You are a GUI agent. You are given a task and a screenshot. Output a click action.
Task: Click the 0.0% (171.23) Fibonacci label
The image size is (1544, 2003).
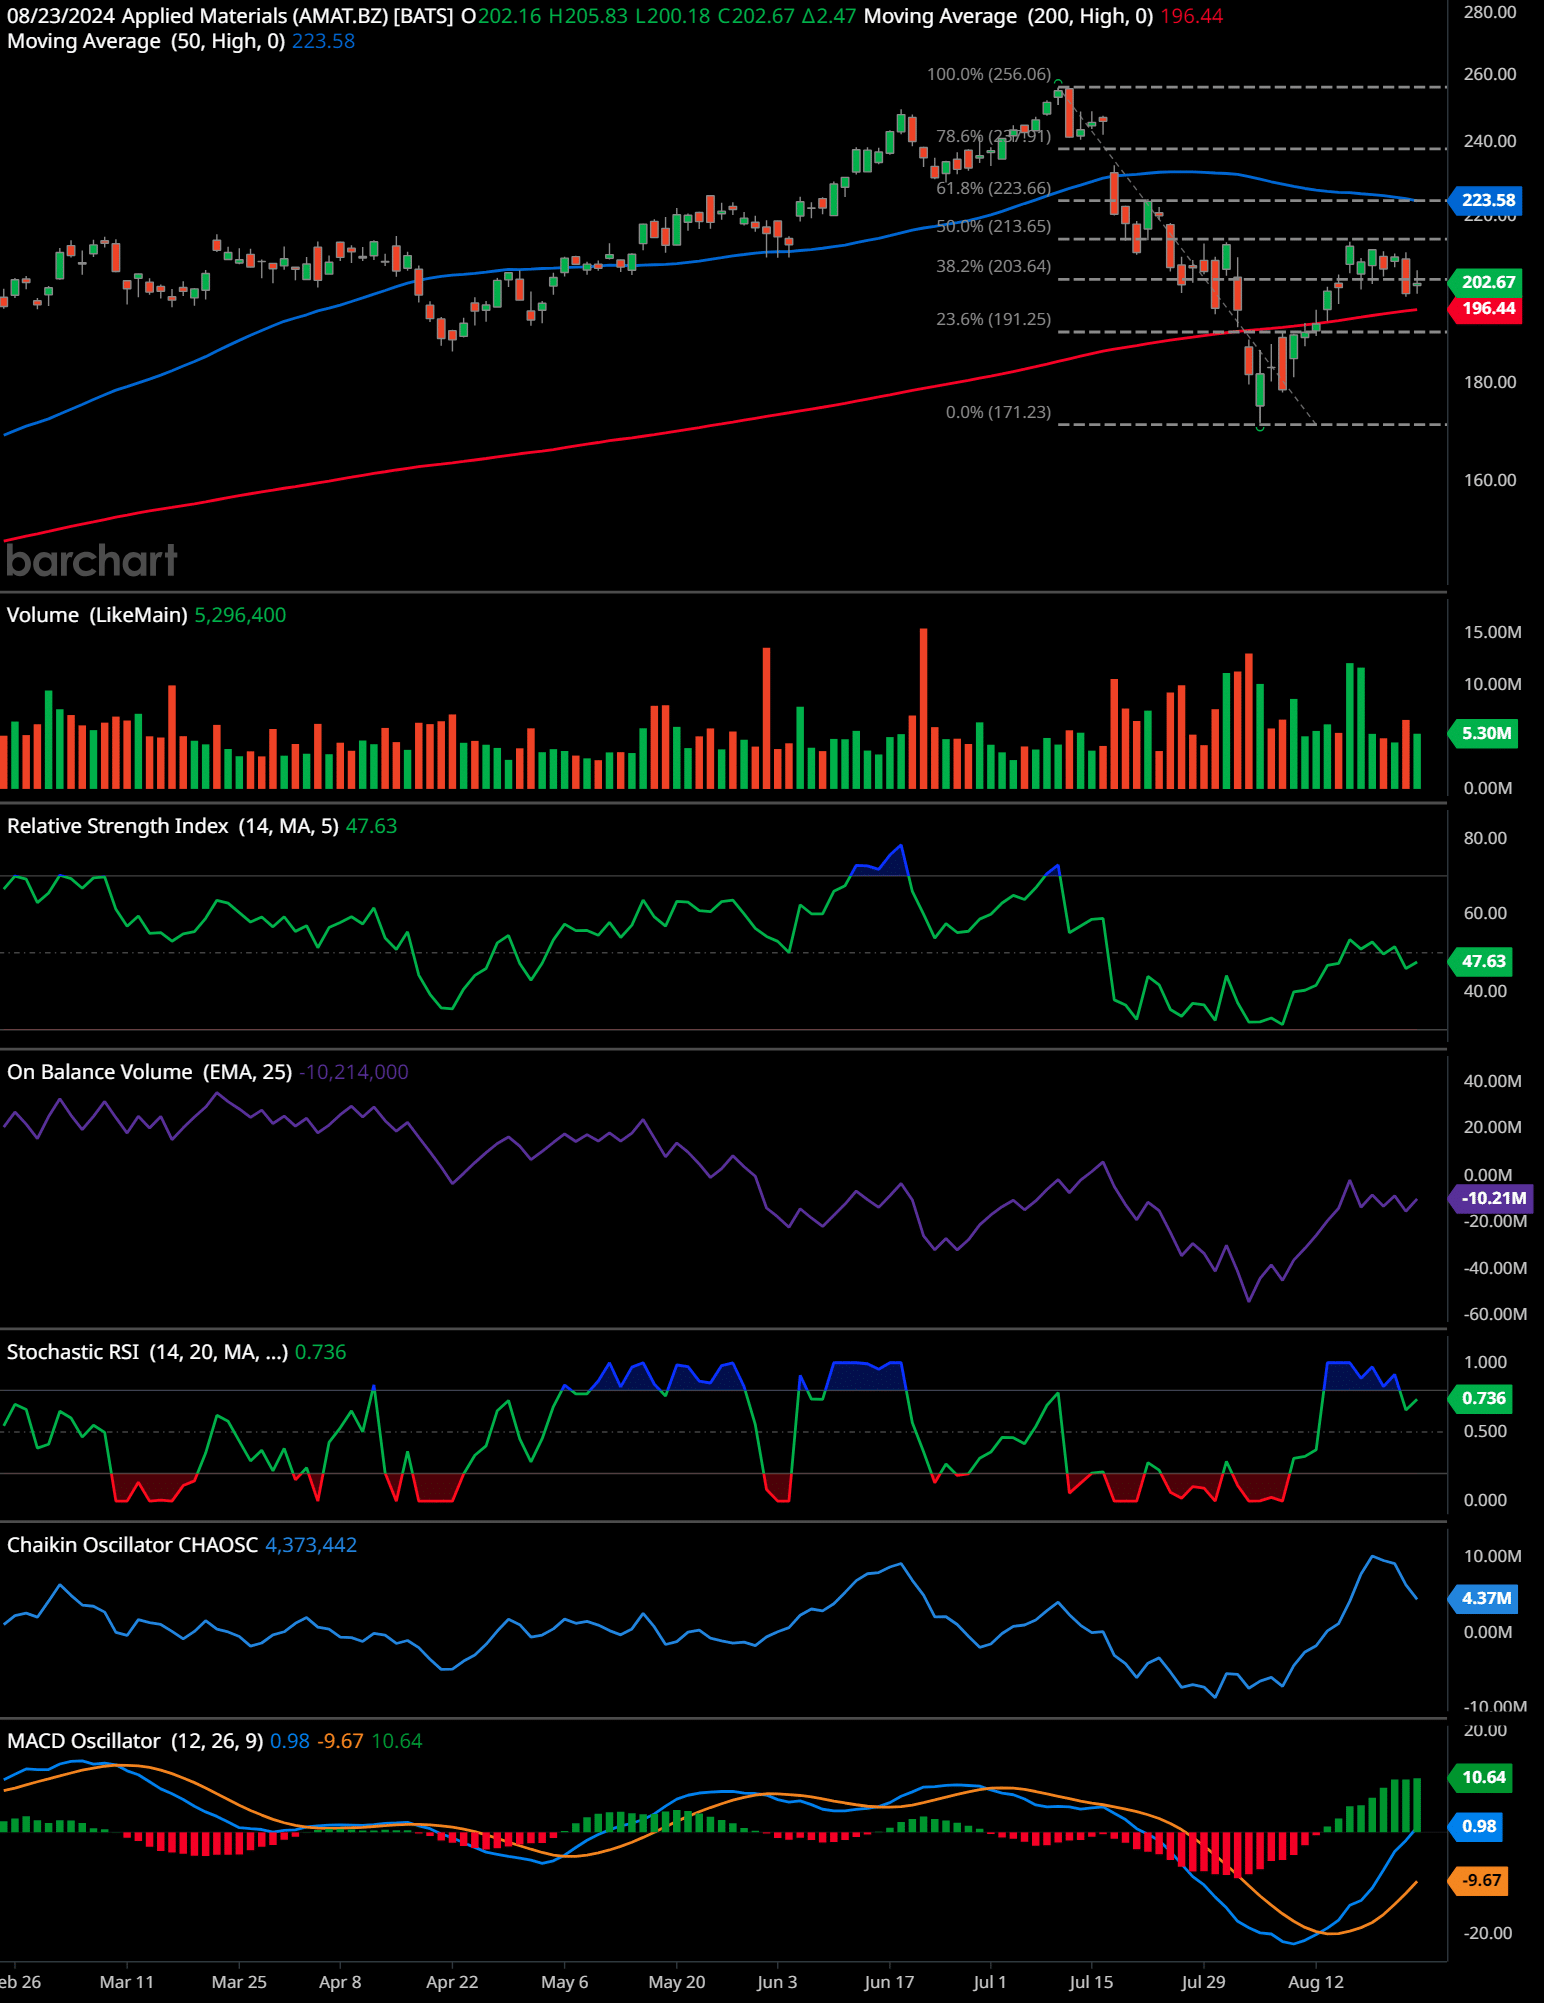pos(998,412)
